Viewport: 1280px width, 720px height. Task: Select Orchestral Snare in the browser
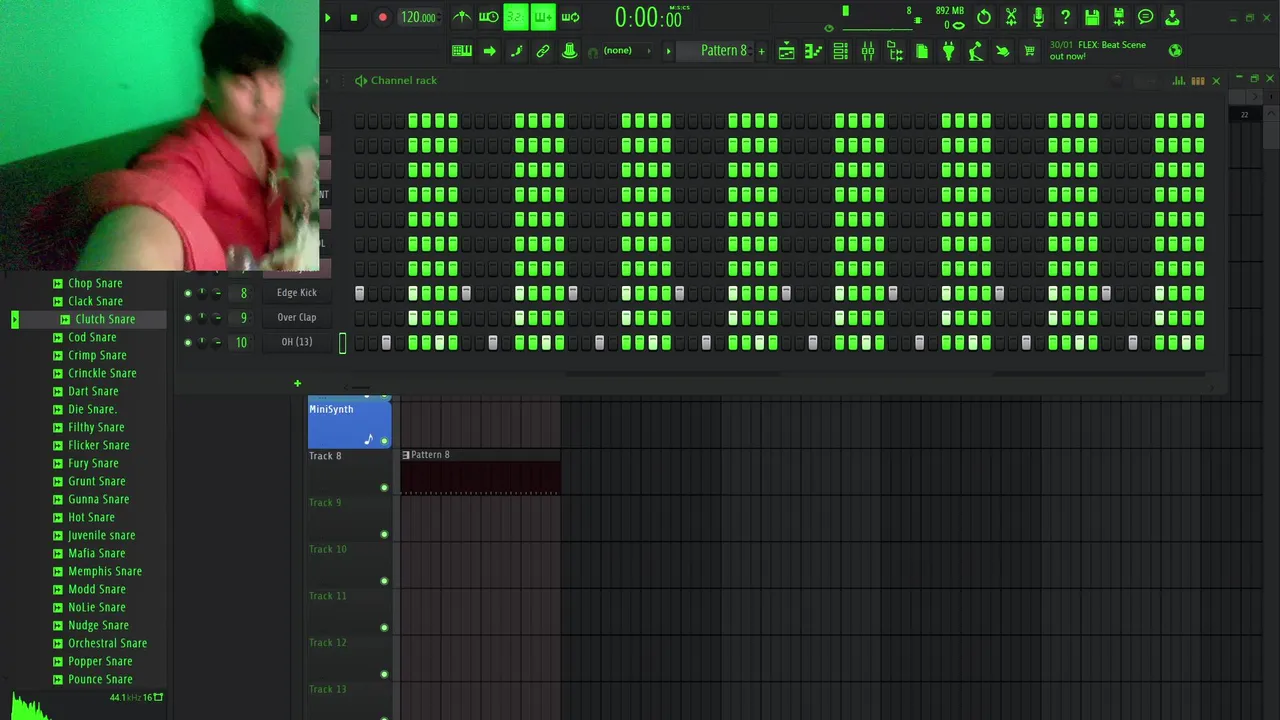coord(107,643)
